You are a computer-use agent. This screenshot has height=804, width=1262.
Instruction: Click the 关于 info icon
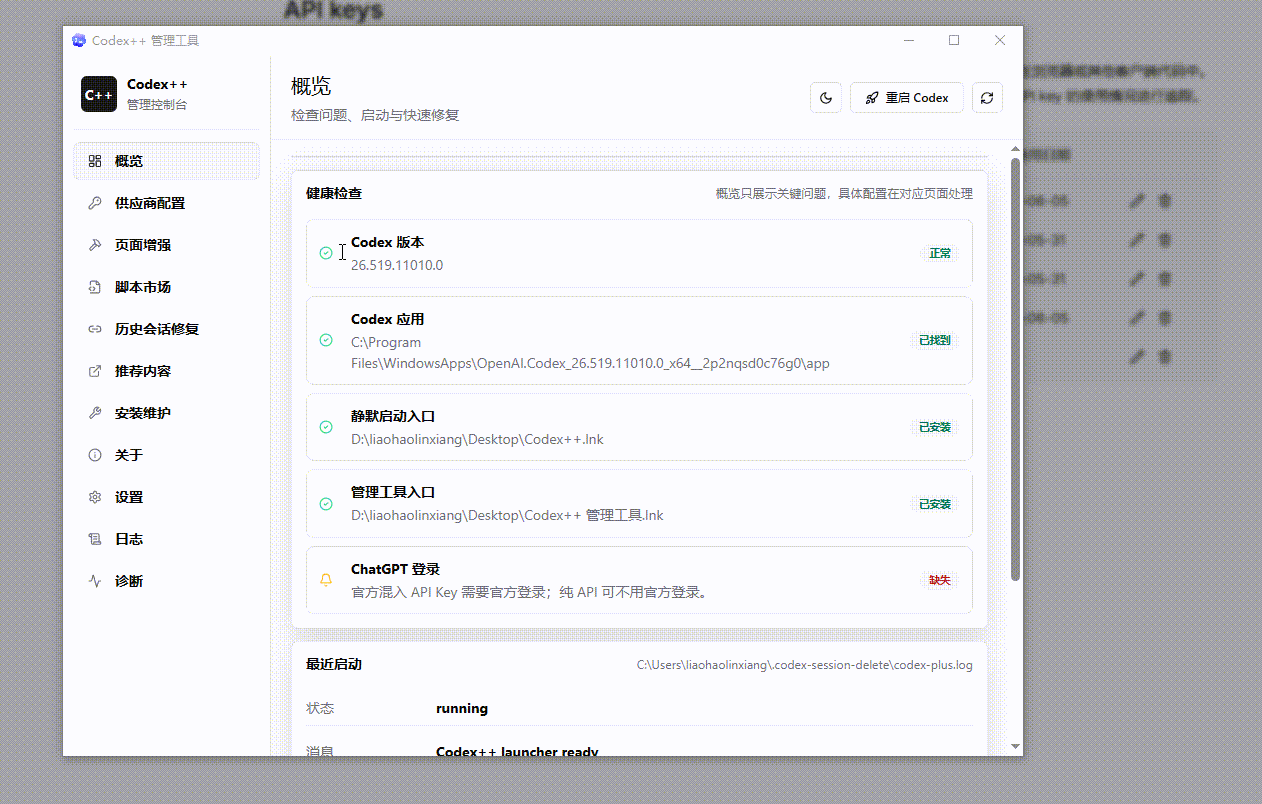click(x=95, y=455)
